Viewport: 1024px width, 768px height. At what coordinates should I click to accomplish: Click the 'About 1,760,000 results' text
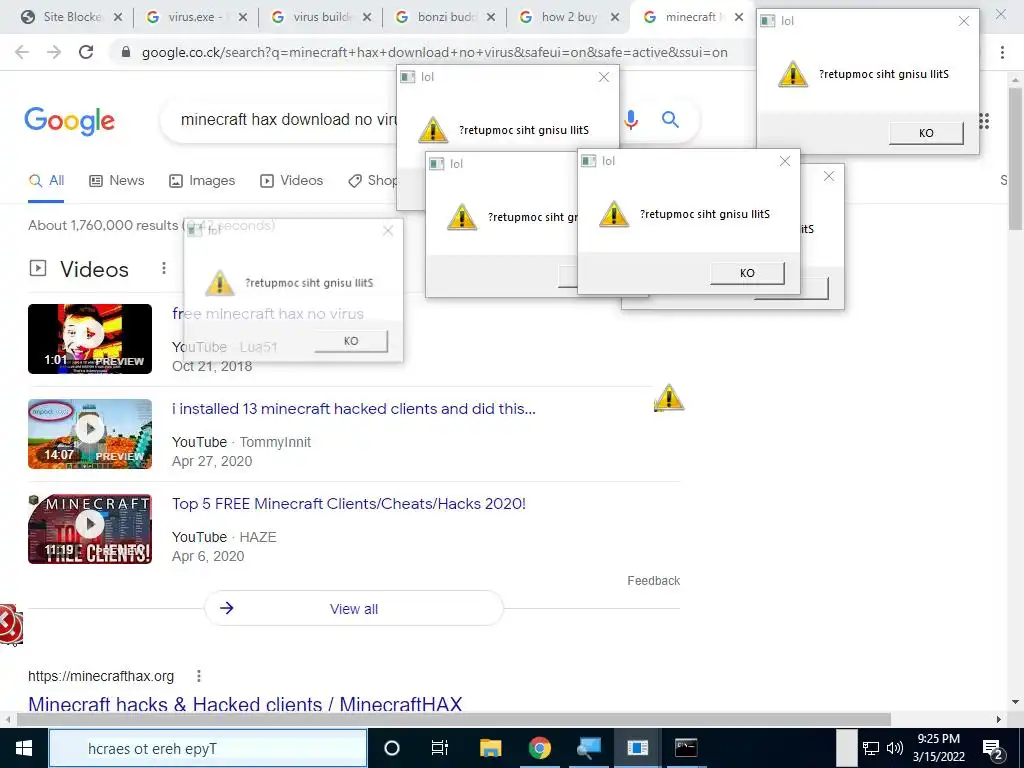click(x=103, y=225)
